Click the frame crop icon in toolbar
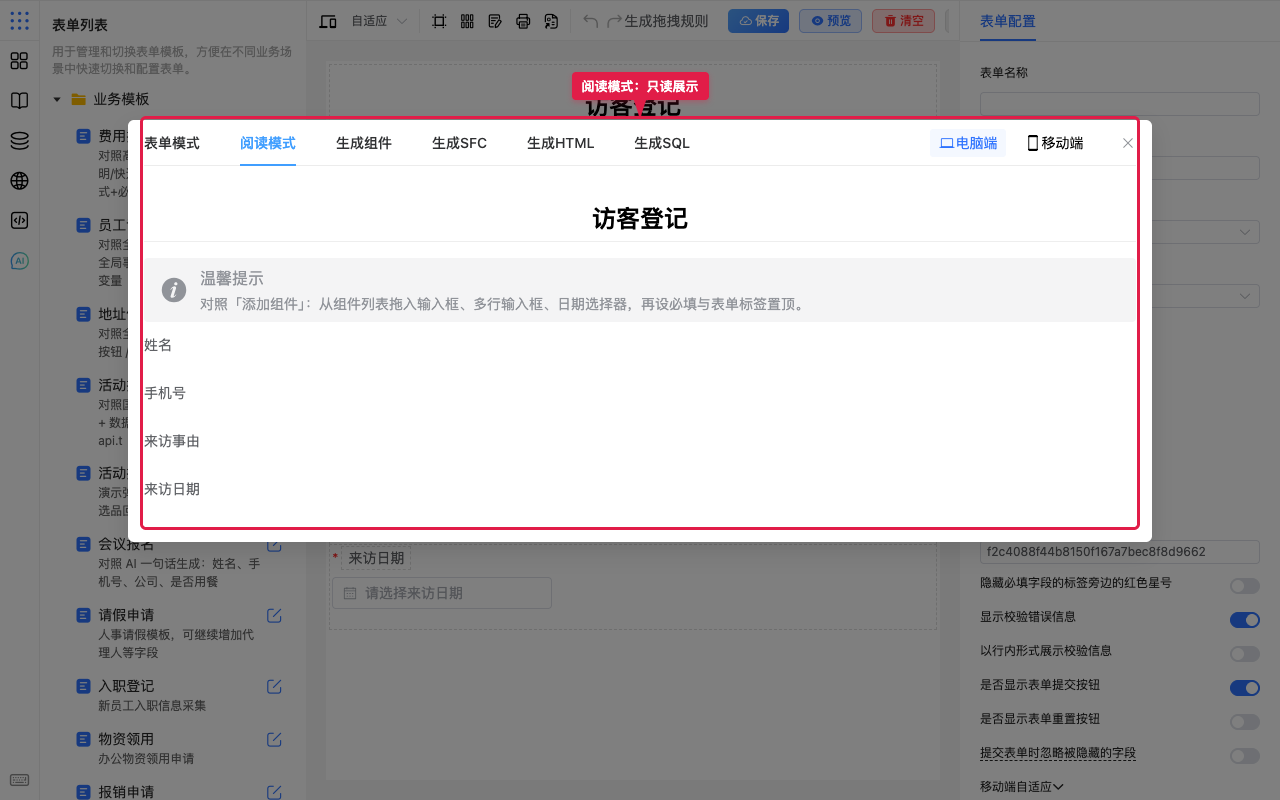 (x=439, y=21)
